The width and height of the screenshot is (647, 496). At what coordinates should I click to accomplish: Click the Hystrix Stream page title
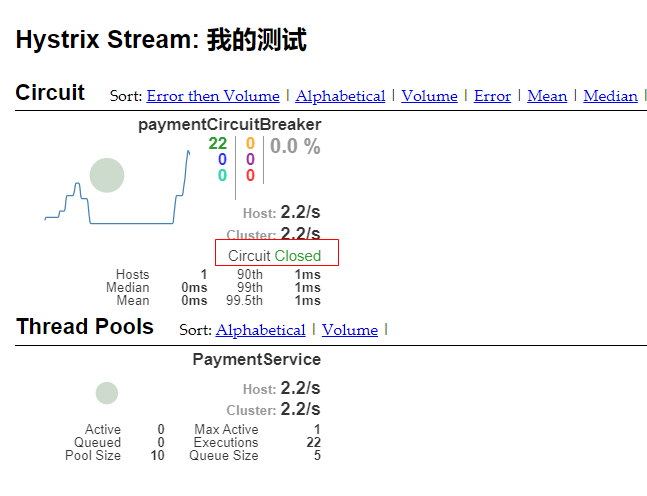161,40
